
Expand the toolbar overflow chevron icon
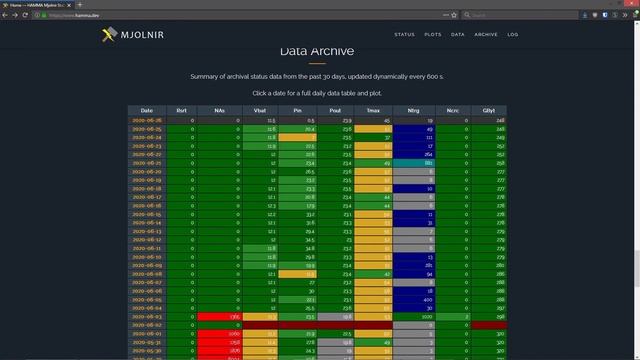pos(625,15)
